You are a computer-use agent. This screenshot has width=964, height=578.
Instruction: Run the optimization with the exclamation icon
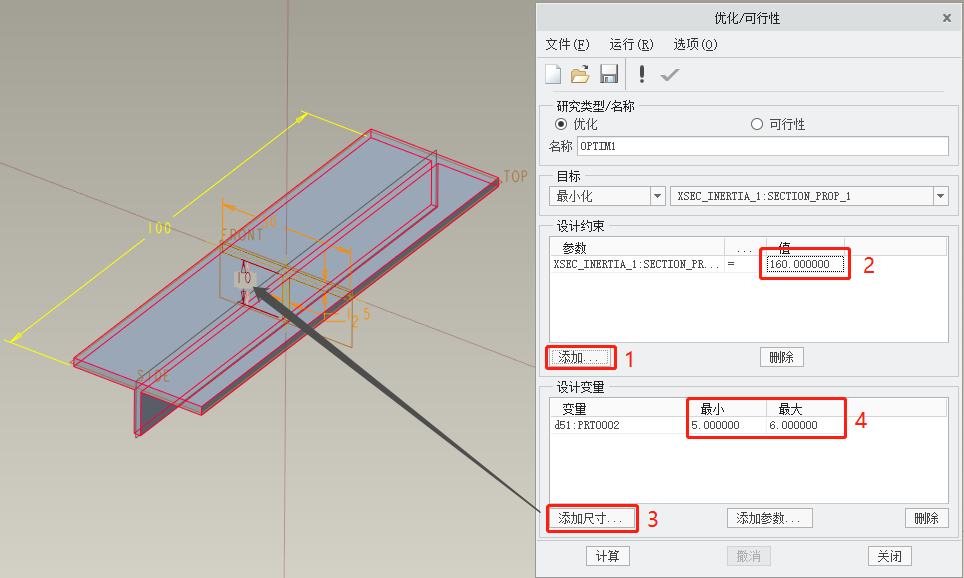click(x=641, y=73)
